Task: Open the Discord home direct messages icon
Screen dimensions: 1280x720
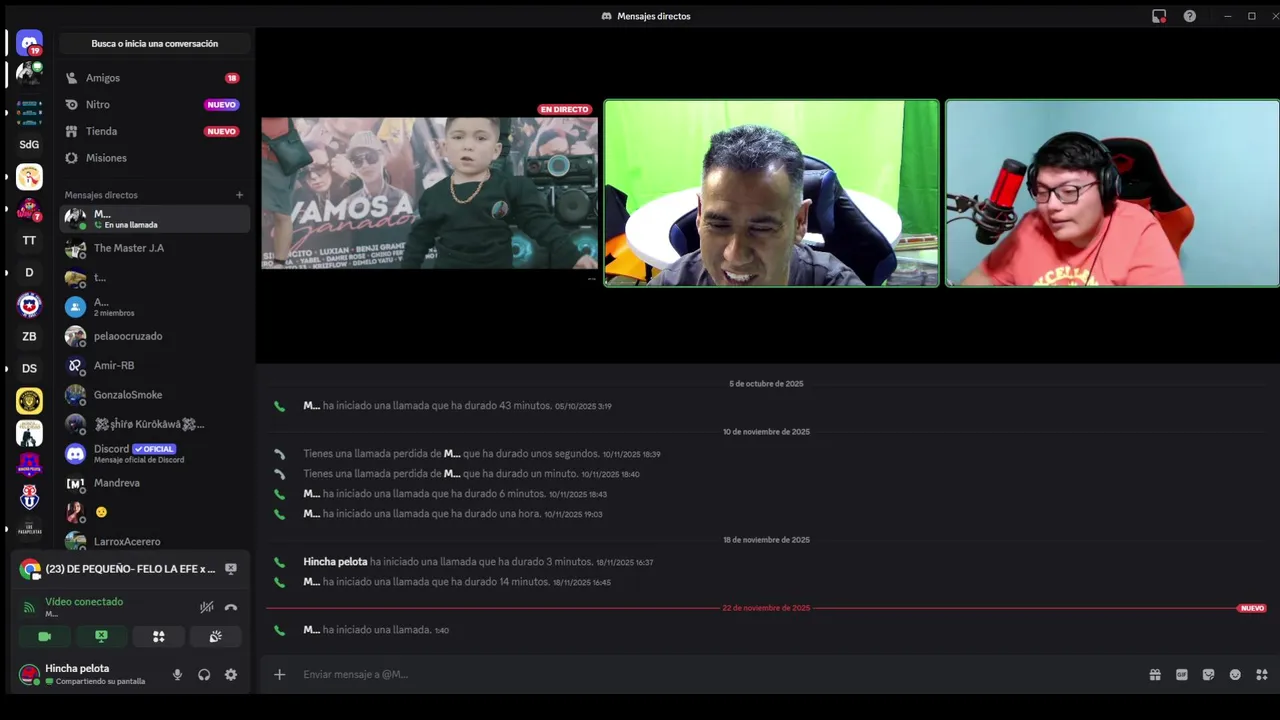Action: point(29,43)
